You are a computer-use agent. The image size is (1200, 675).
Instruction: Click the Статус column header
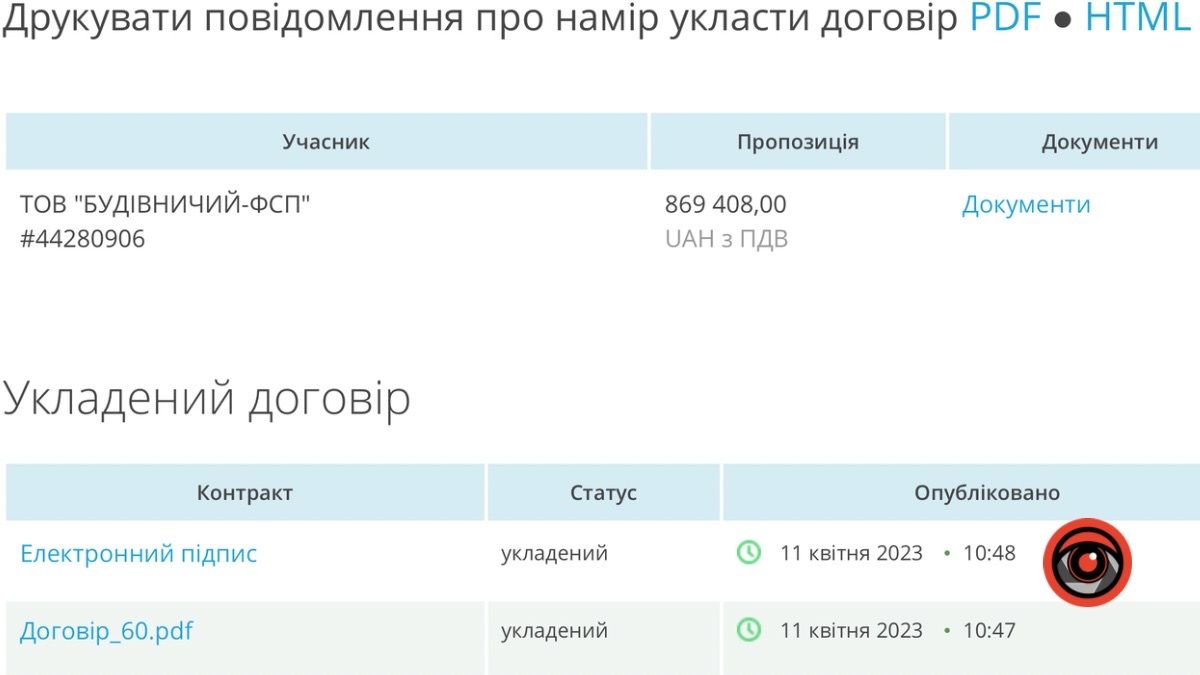coord(602,492)
